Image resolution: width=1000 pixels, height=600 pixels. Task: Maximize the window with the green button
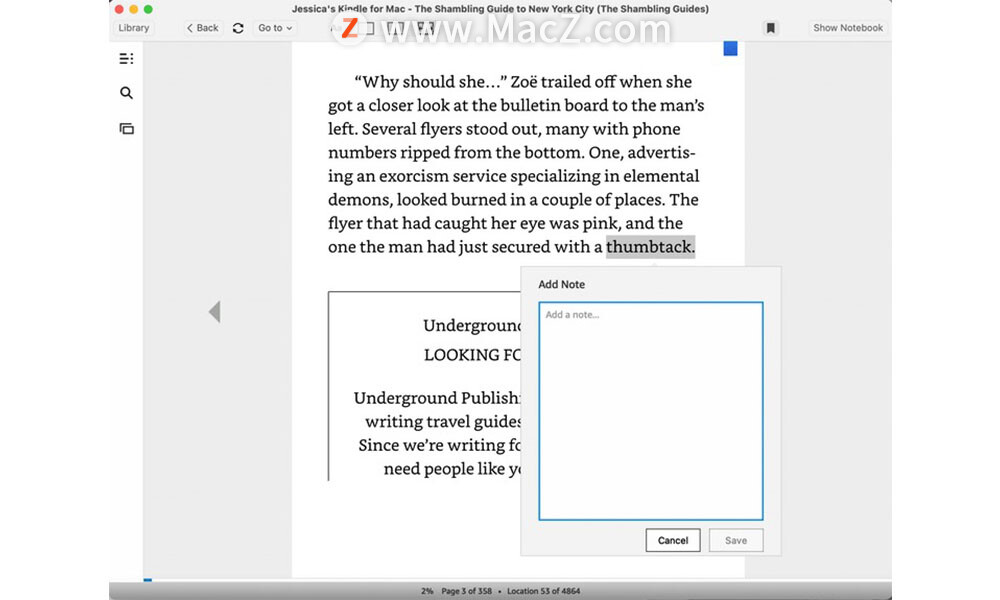(149, 9)
